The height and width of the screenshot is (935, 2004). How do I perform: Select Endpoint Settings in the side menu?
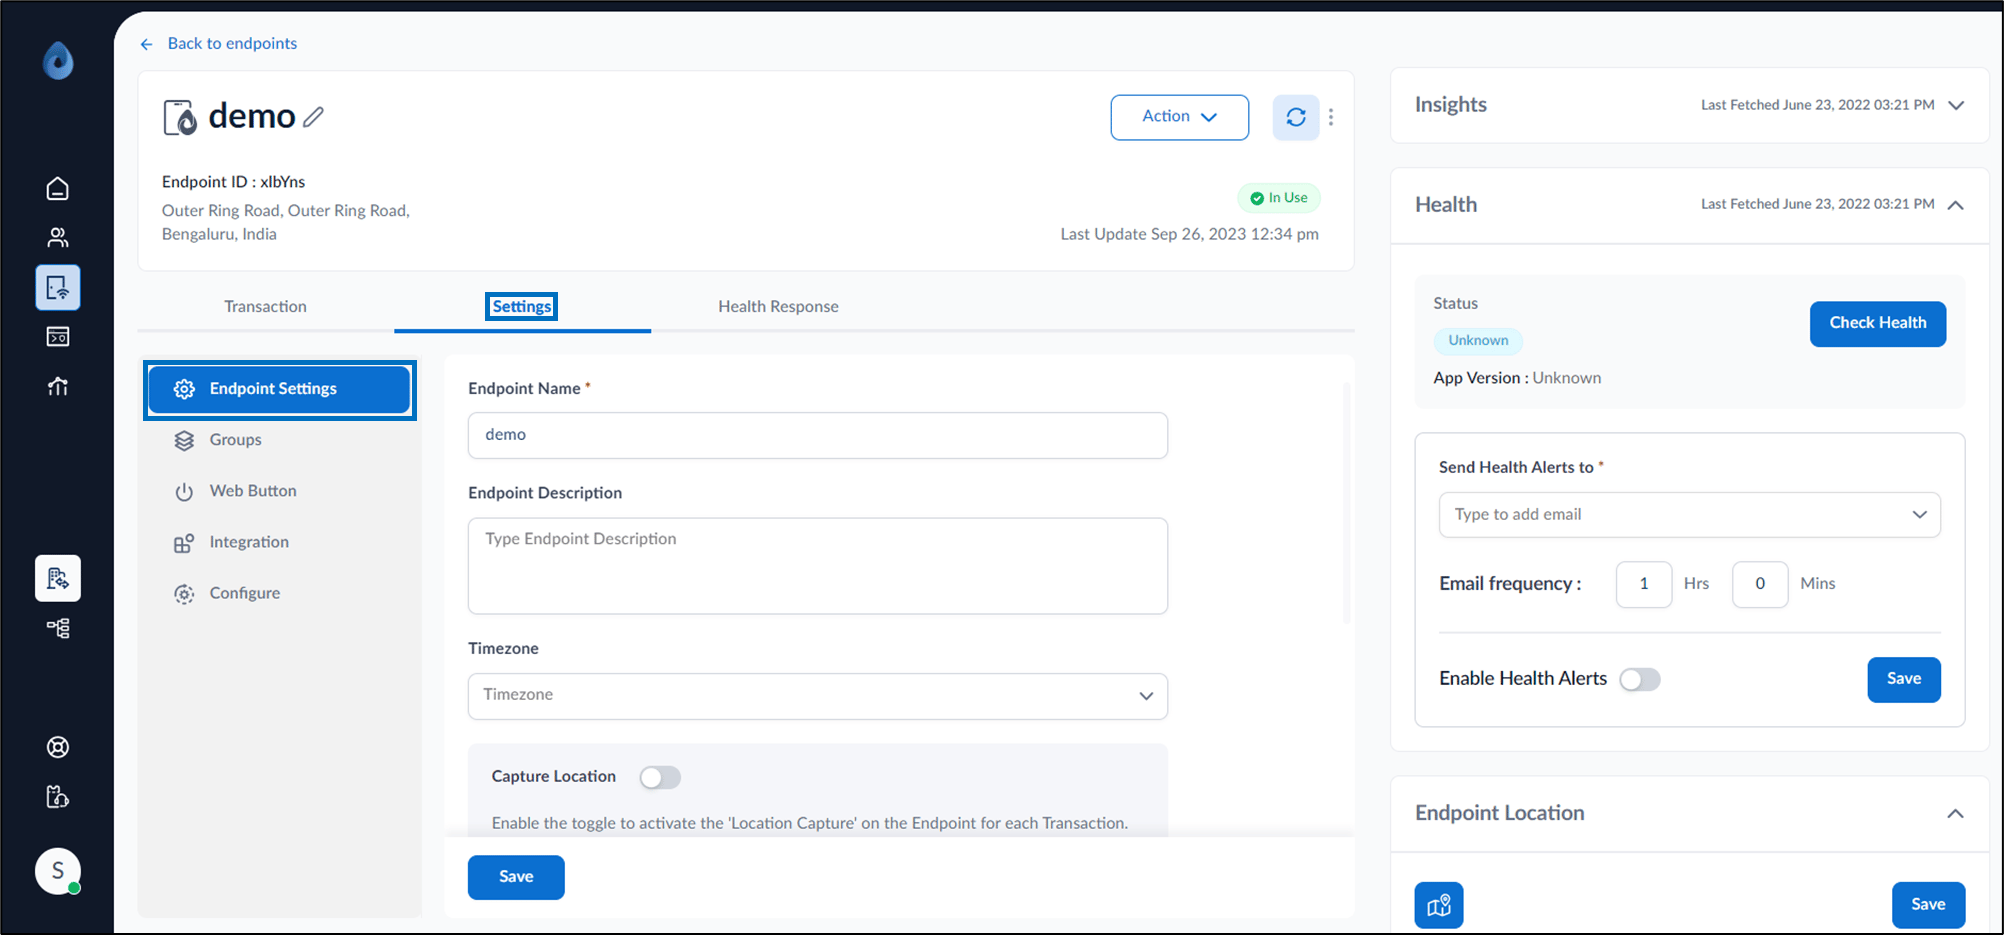[x=279, y=389]
